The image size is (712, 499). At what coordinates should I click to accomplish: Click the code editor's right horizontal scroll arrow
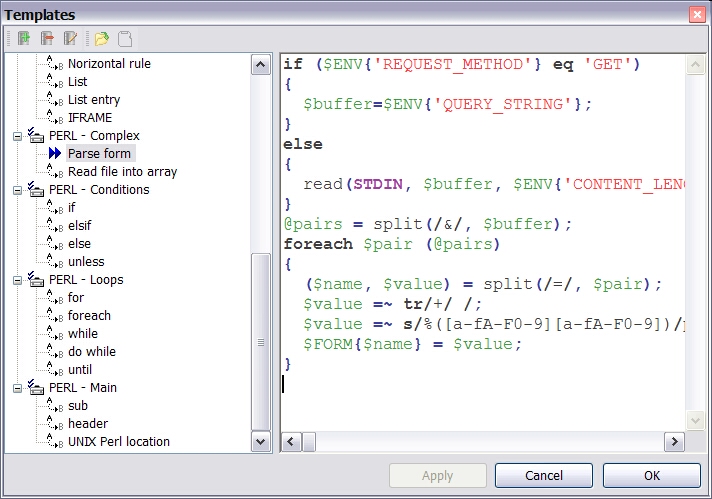click(673, 441)
